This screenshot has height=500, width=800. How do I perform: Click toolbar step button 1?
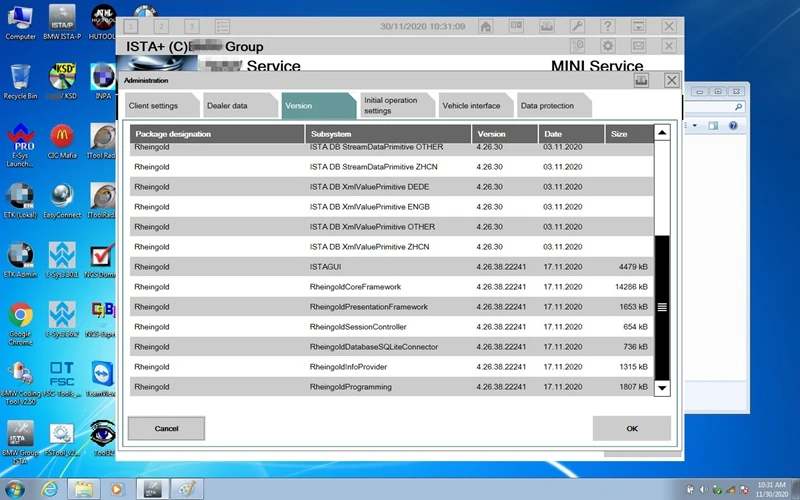[x=131, y=27]
